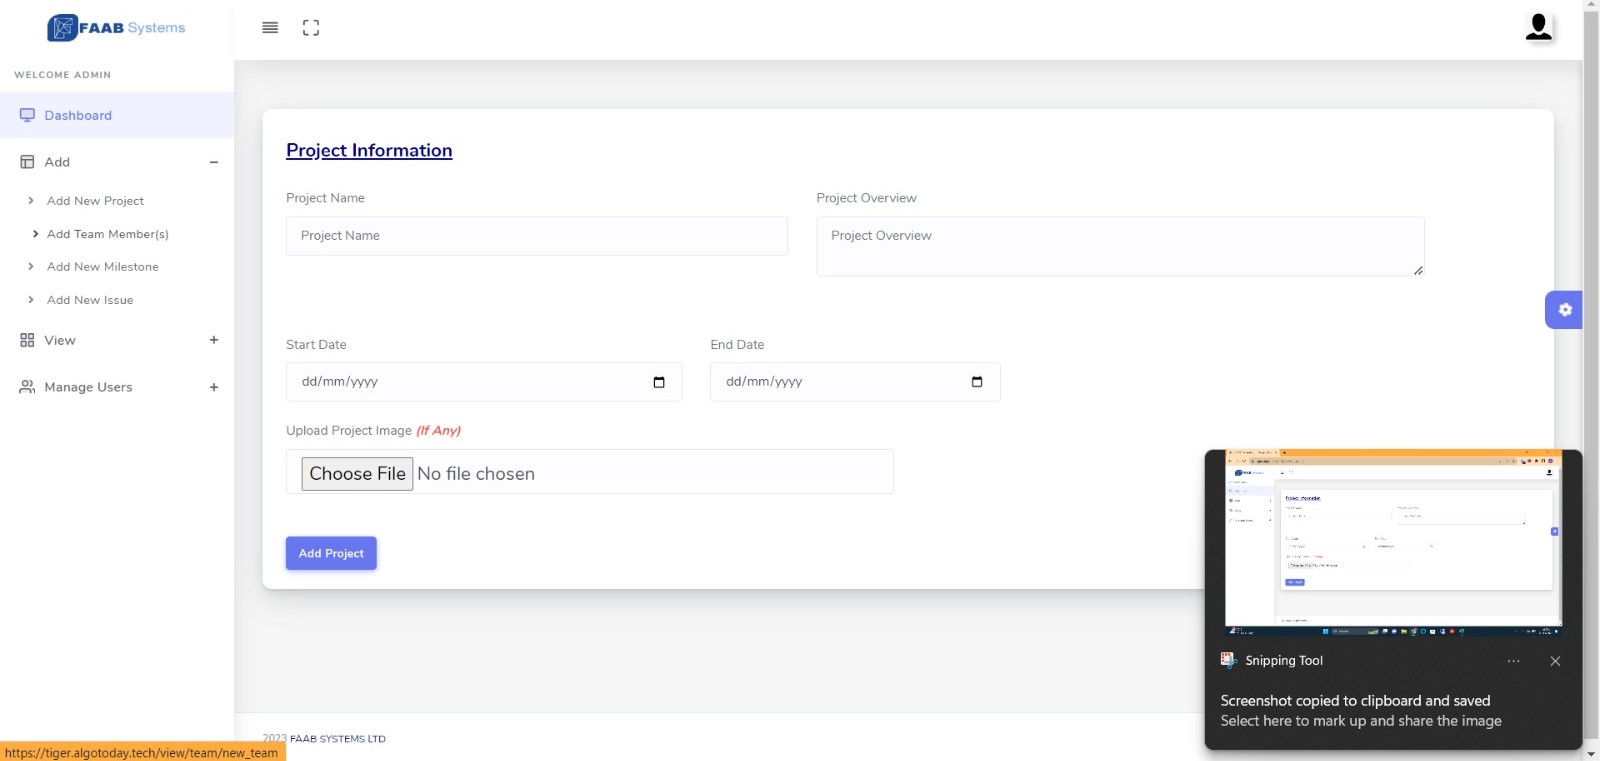Open End Date calendar picker icon
The width and height of the screenshot is (1600, 761).
point(977,382)
